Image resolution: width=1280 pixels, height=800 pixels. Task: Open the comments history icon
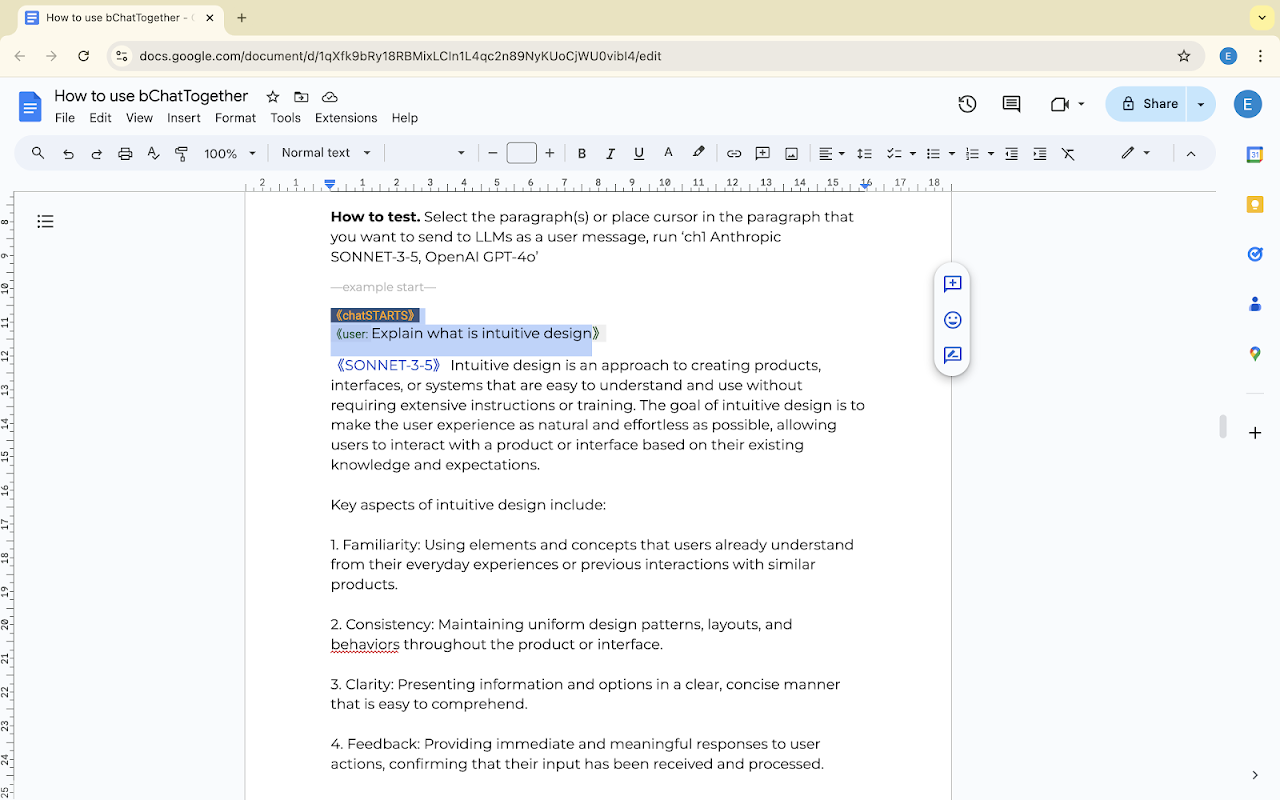click(1011, 104)
